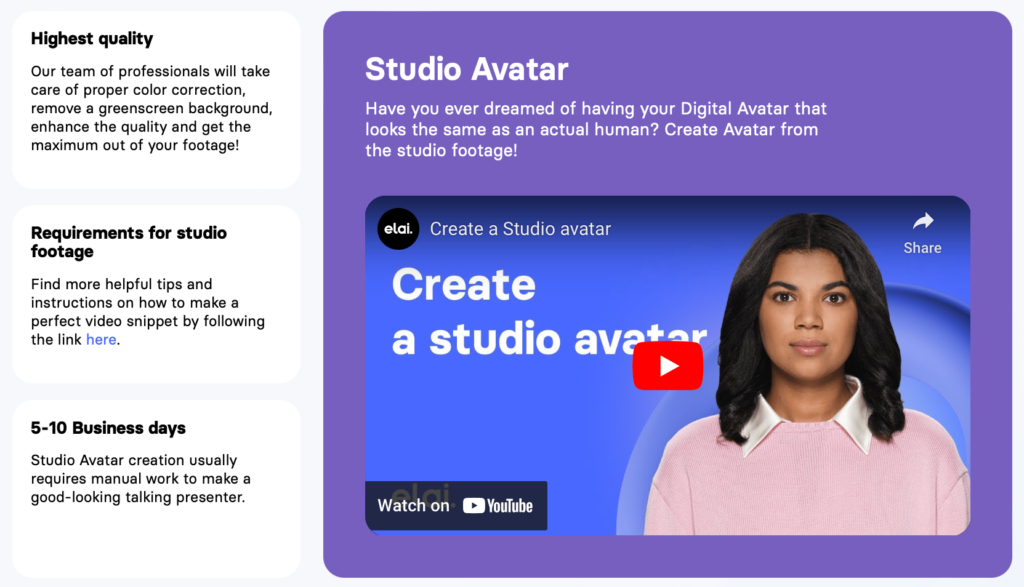Click the business days description text
The height and width of the screenshot is (587, 1024).
(x=140, y=479)
